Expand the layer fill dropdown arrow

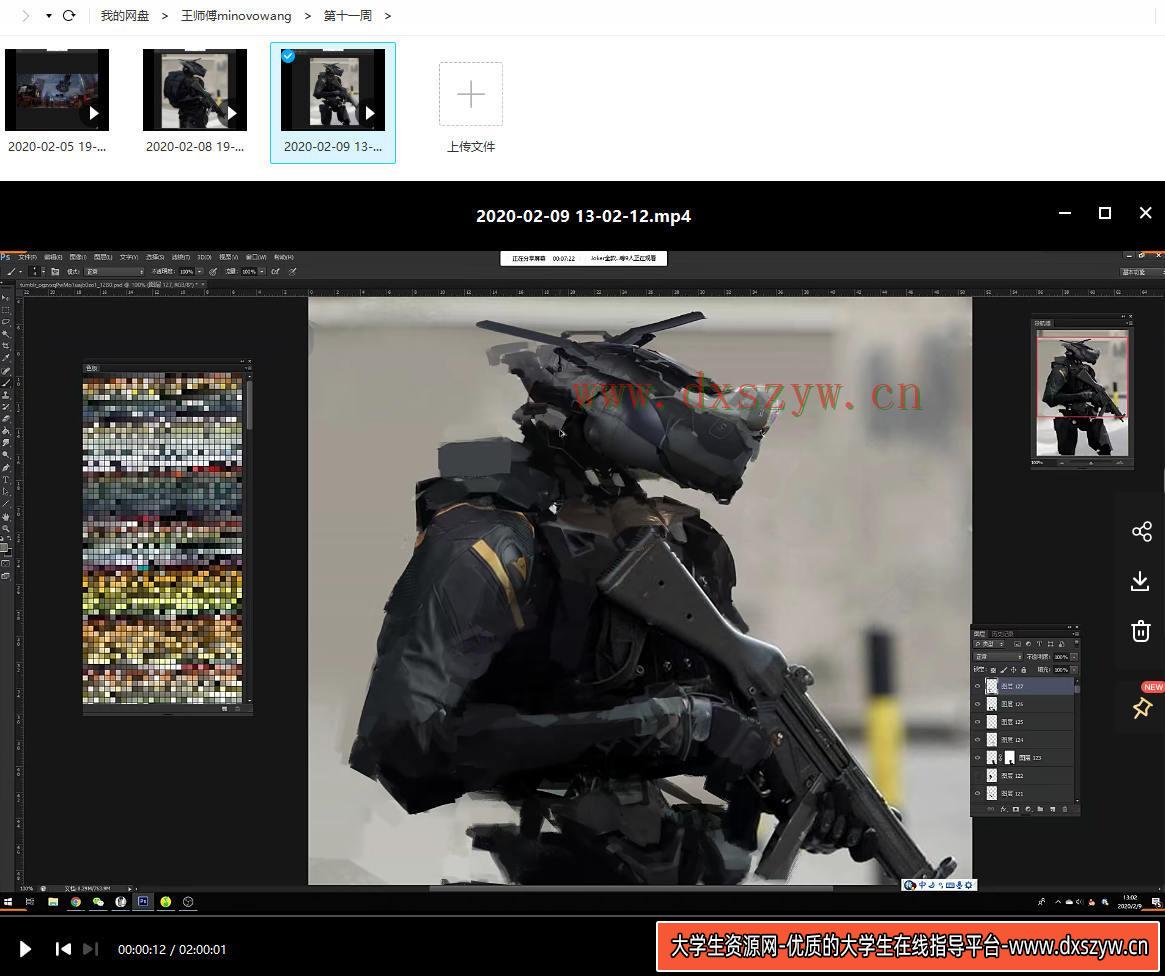coord(1073,670)
